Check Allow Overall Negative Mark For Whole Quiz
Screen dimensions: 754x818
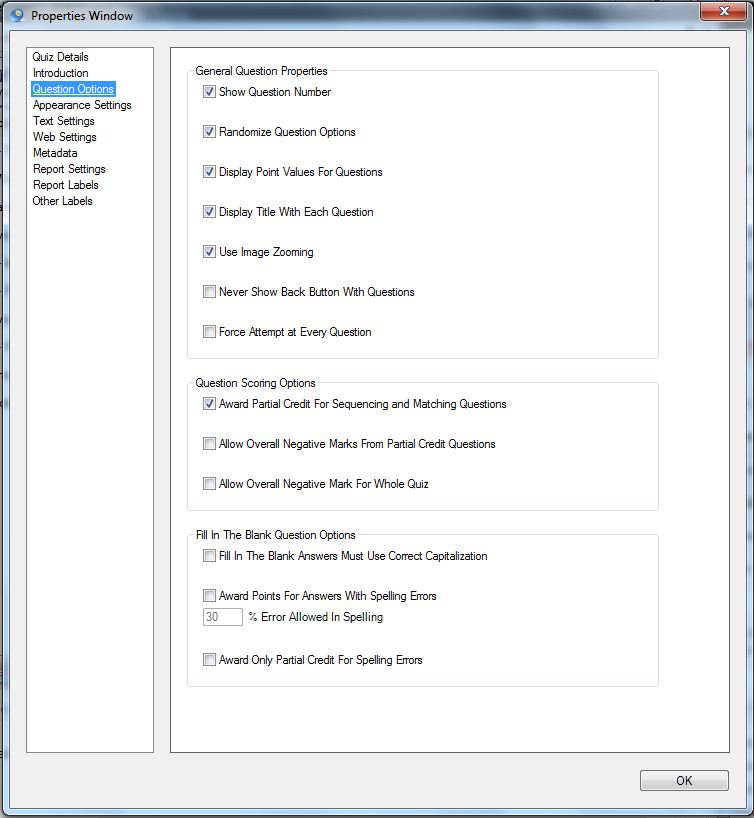(x=209, y=484)
